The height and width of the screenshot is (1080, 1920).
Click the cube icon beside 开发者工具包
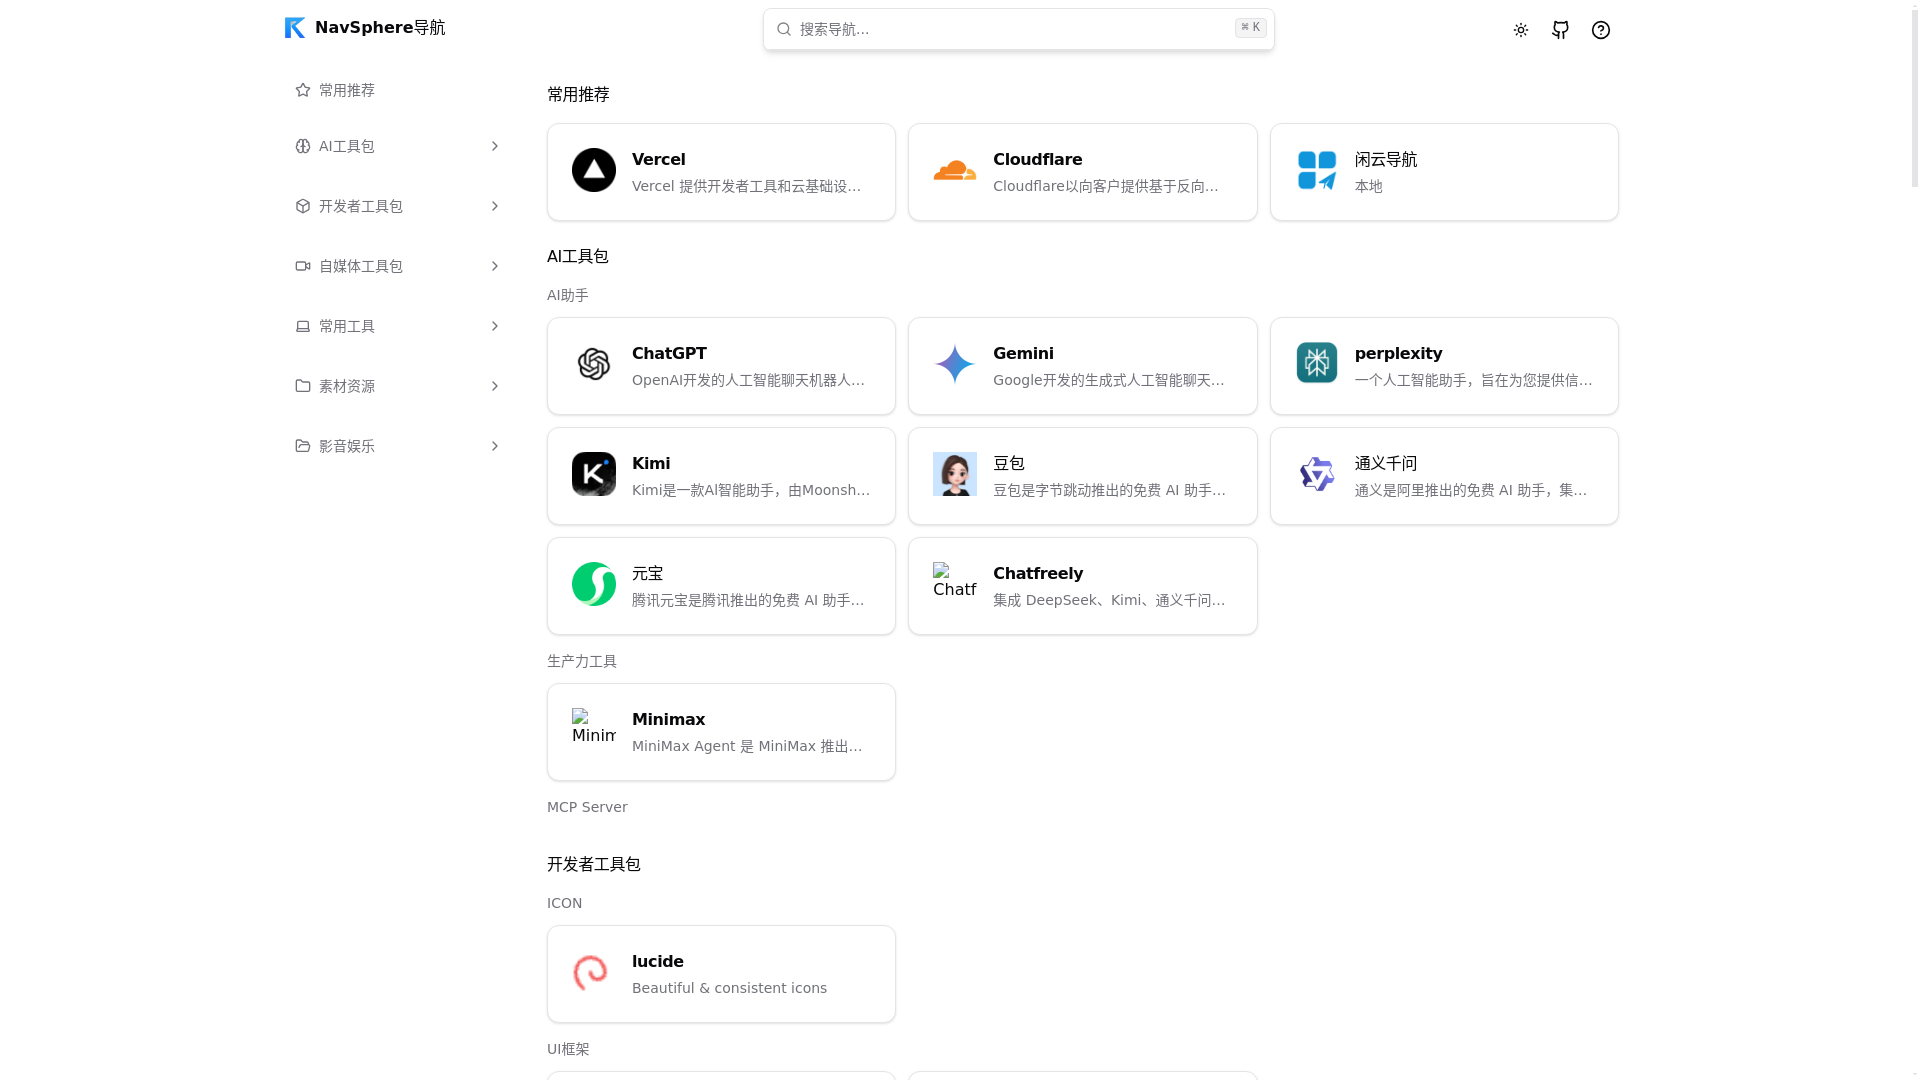pos(303,206)
